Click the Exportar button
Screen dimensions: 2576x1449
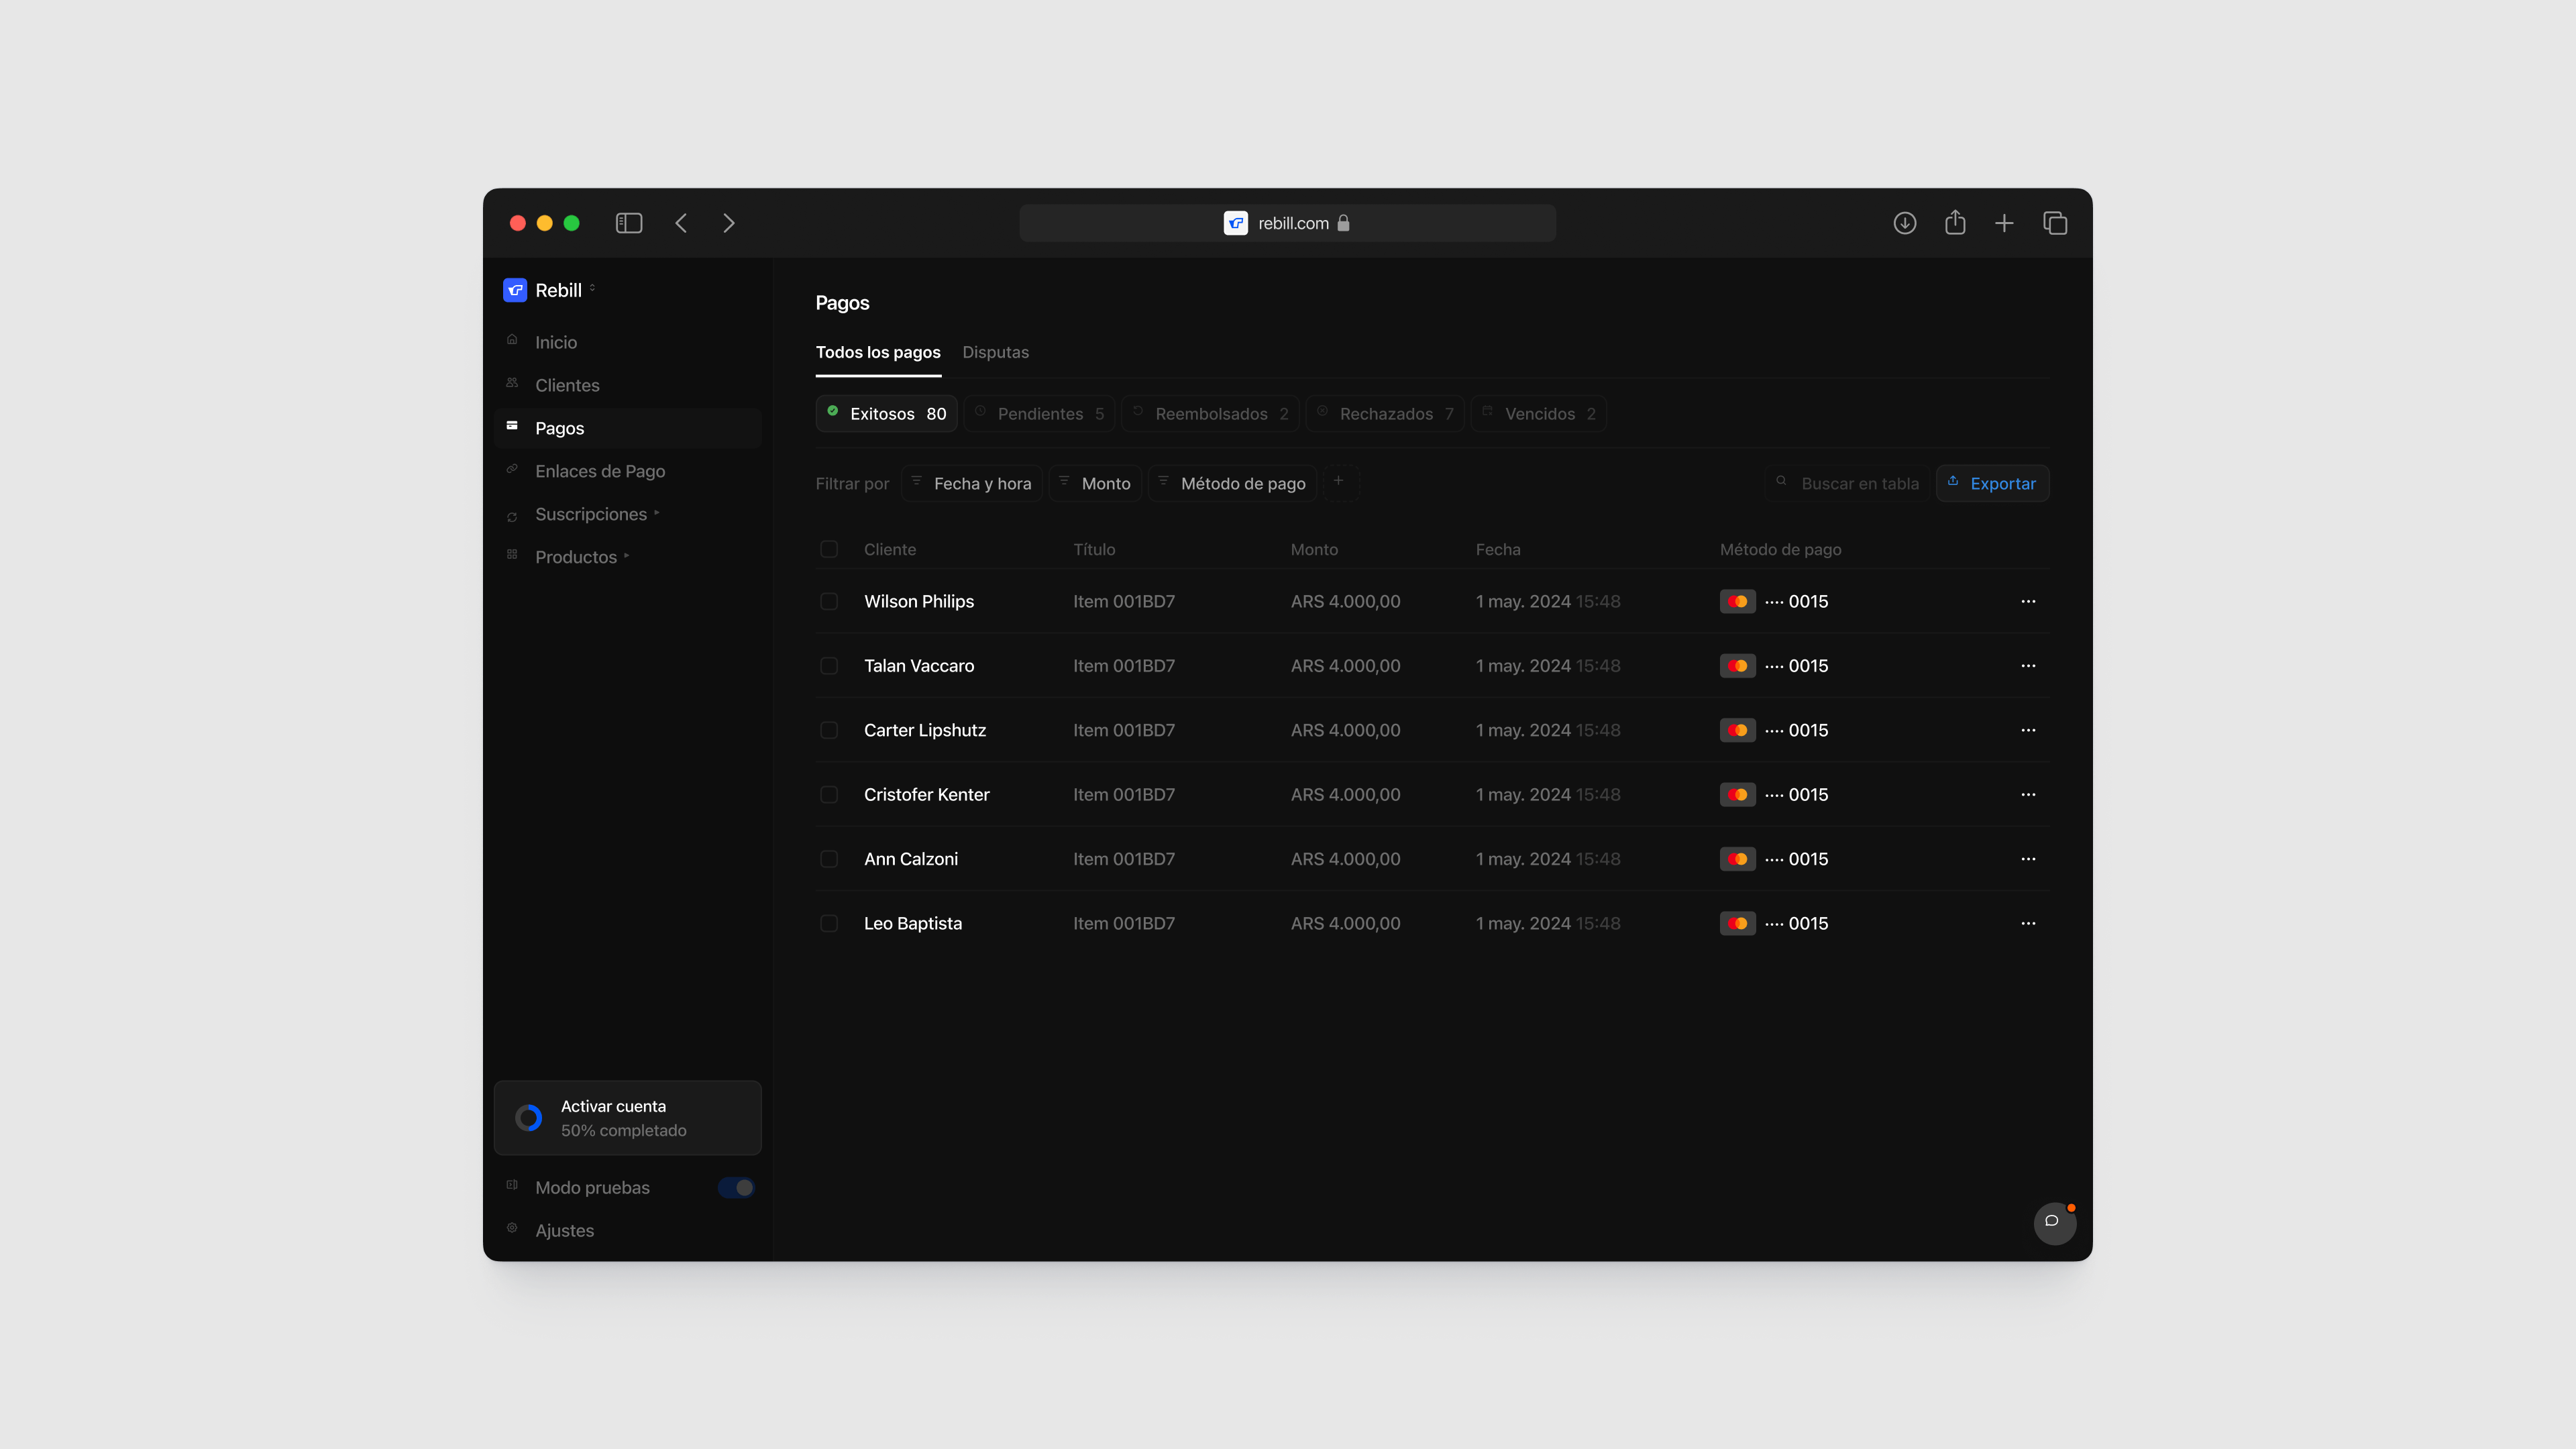(x=1993, y=483)
